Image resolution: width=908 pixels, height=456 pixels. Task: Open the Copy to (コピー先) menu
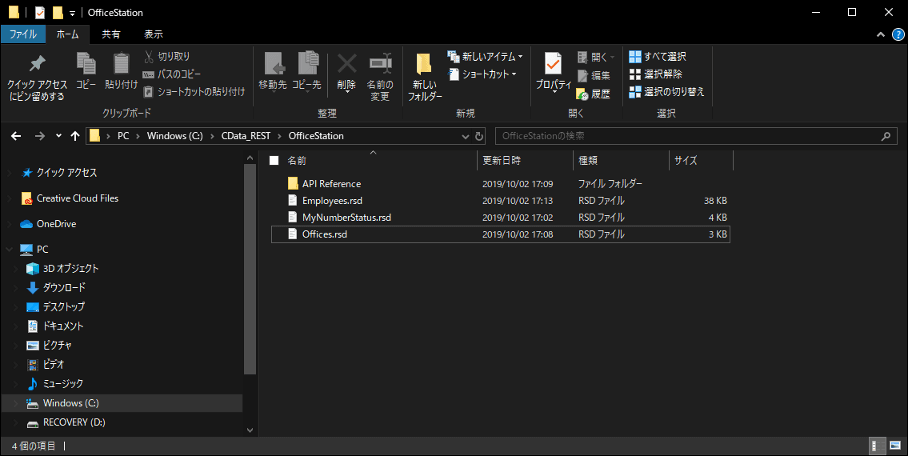point(306,72)
